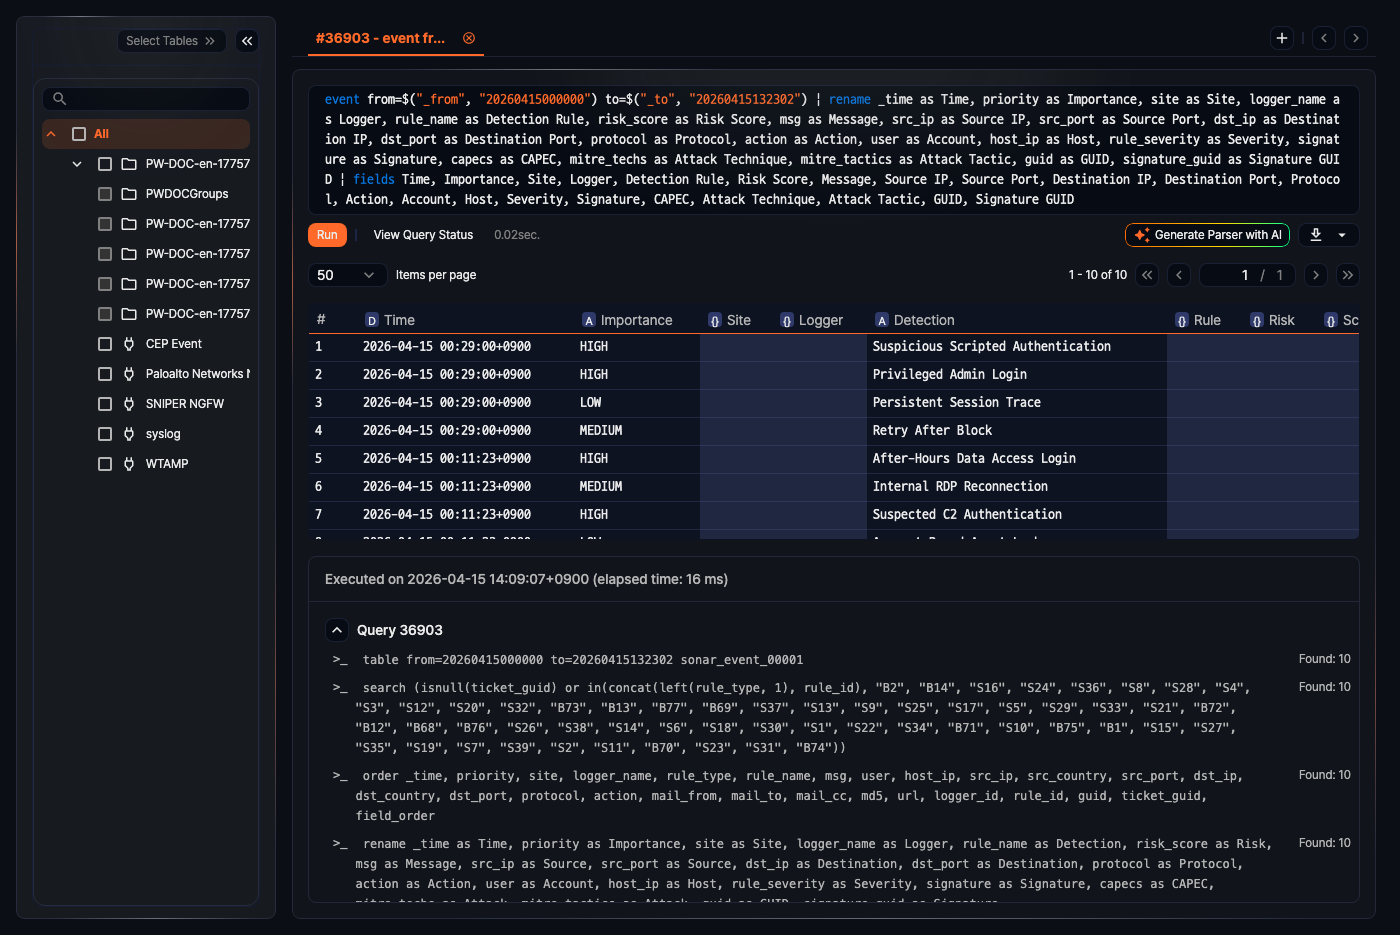This screenshot has height=935, width=1400.
Task: Select the syslog table item
Action: pyautogui.click(x=163, y=434)
